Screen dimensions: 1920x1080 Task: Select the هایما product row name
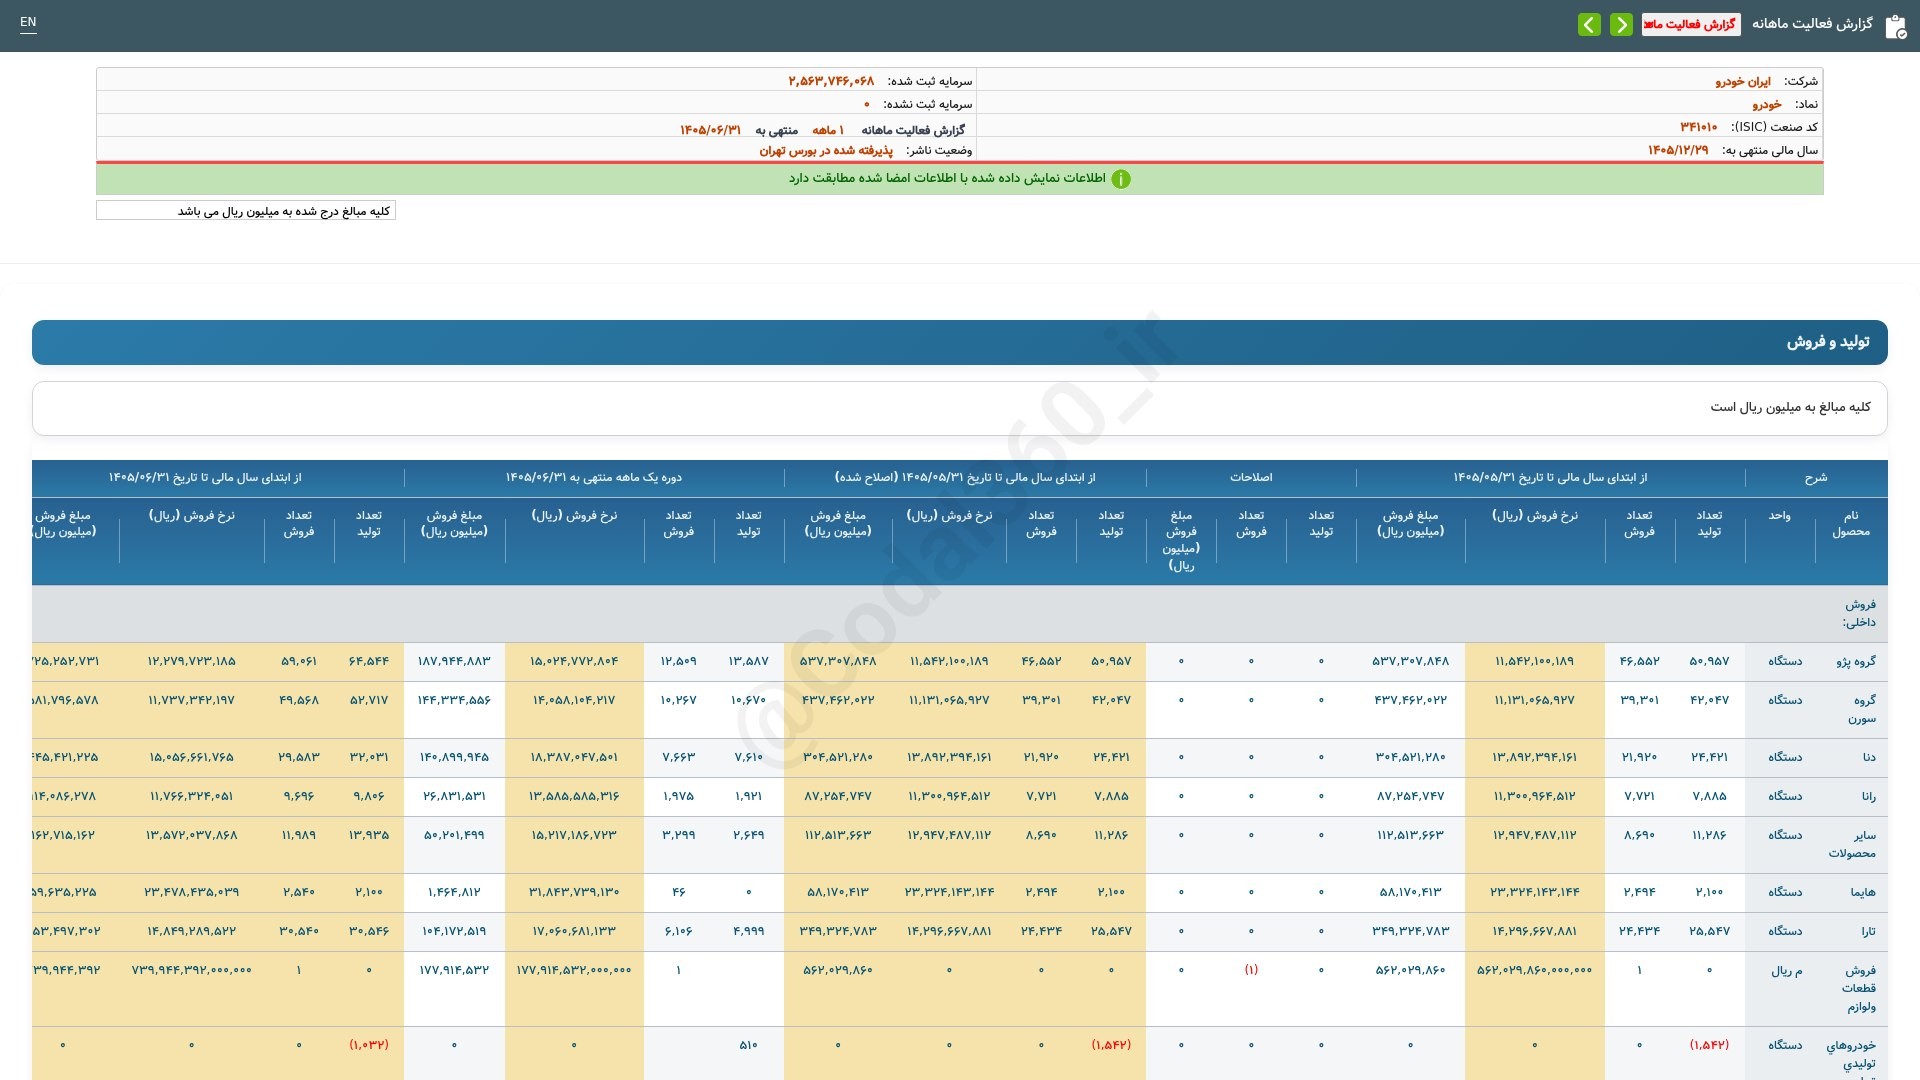click(1864, 893)
